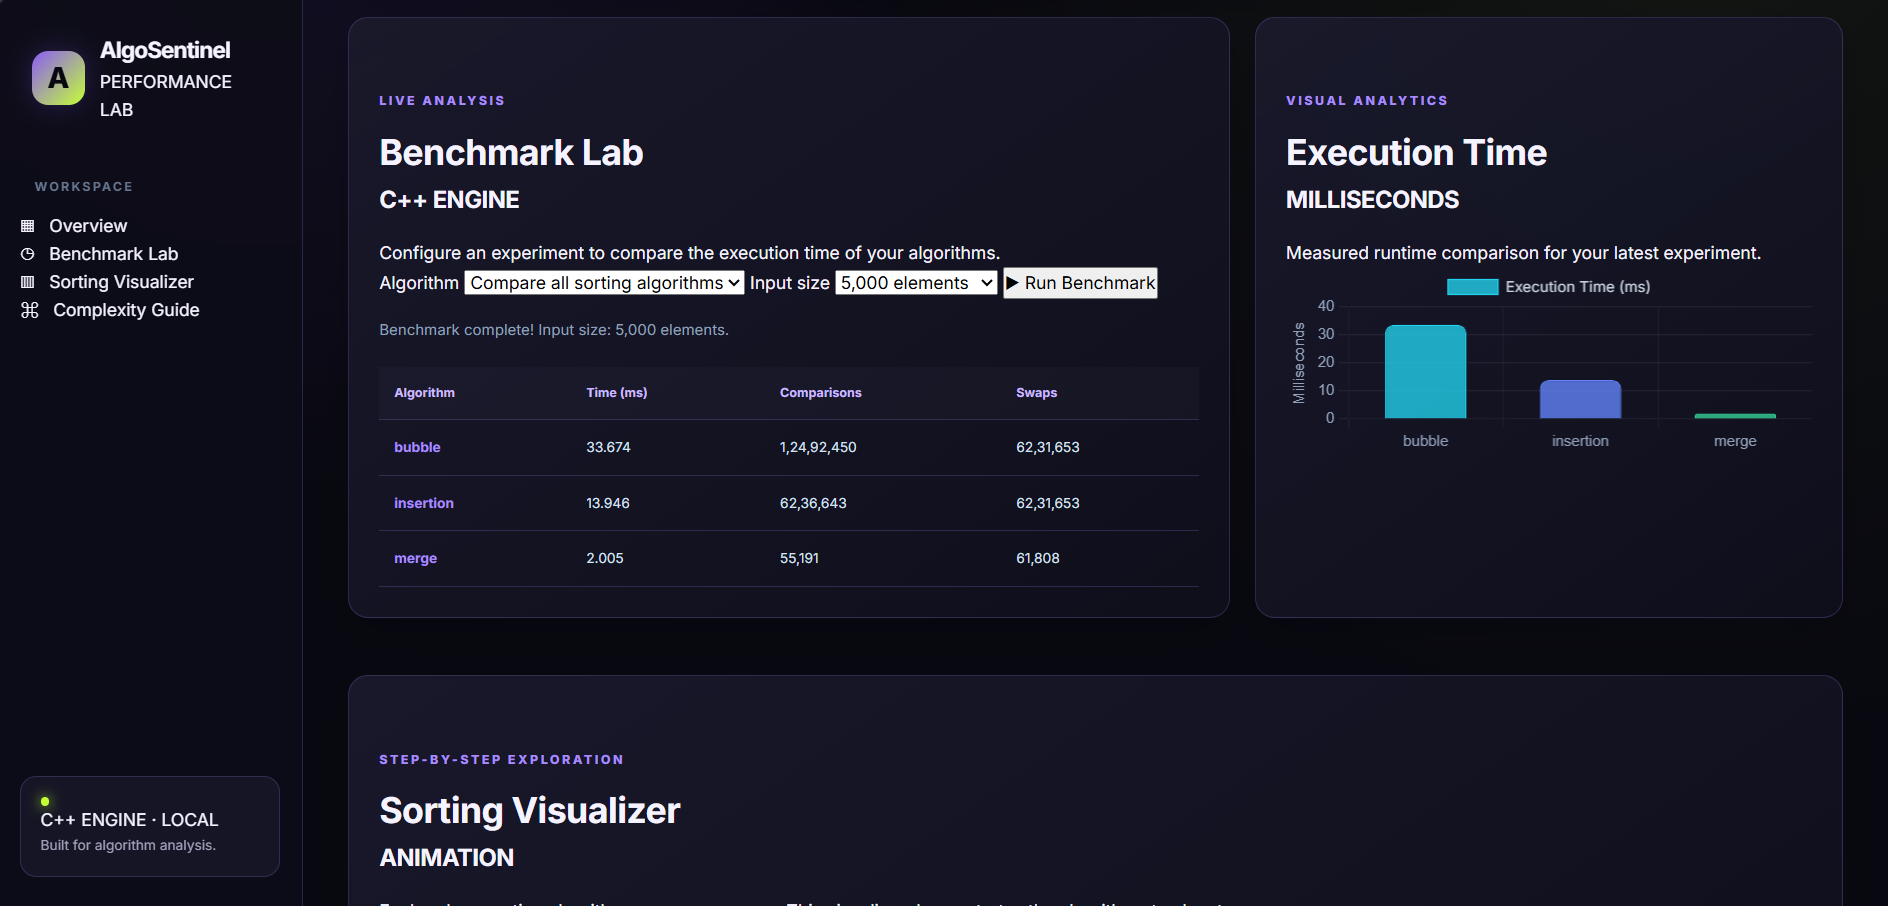
Task: Toggle Execution Time (ms) legend swatch
Action: pyautogui.click(x=1472, y=287)
